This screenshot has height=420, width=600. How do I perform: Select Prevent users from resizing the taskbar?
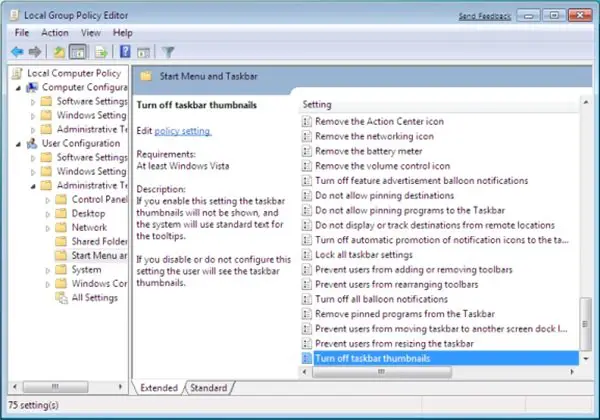tap(395, 343)
